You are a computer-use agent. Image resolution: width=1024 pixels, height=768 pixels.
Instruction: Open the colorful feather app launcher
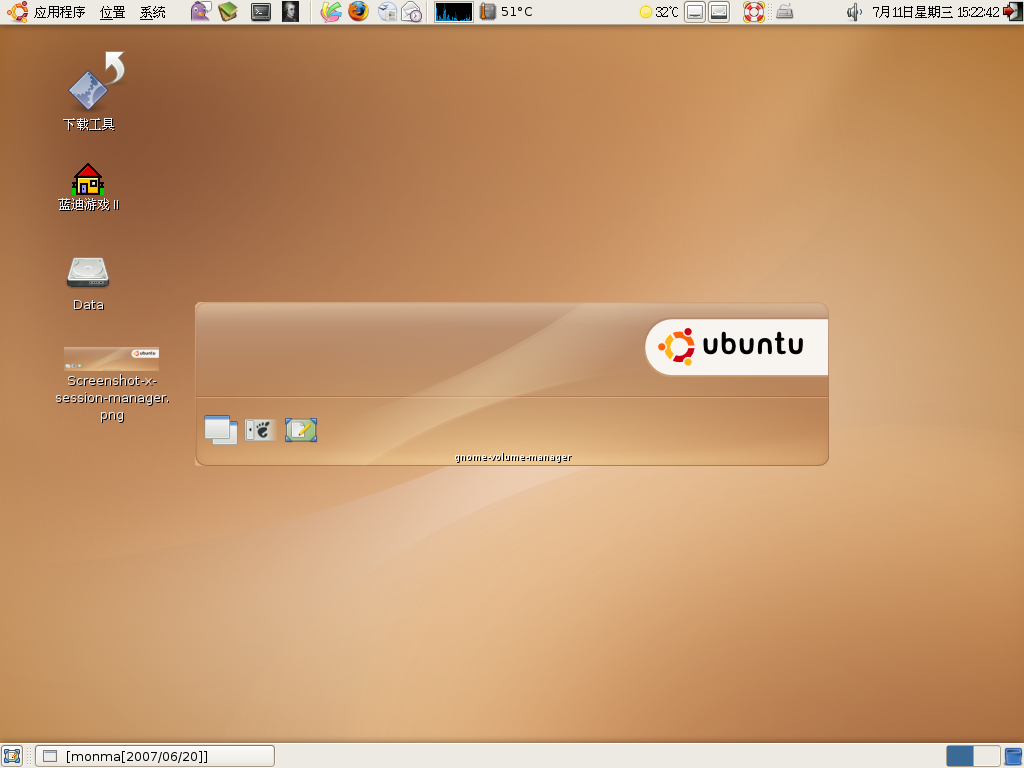click(x=330, y=12)
